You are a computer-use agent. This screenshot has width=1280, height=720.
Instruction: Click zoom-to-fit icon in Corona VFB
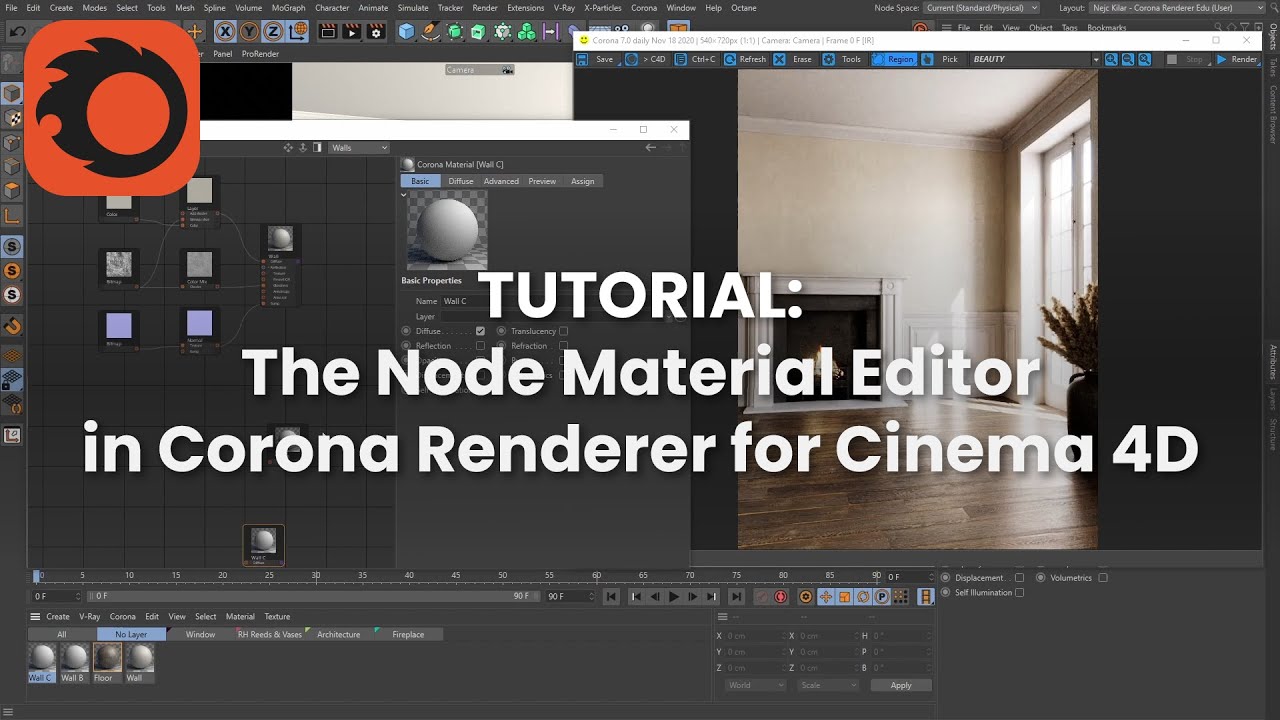tap(1143, 59)
